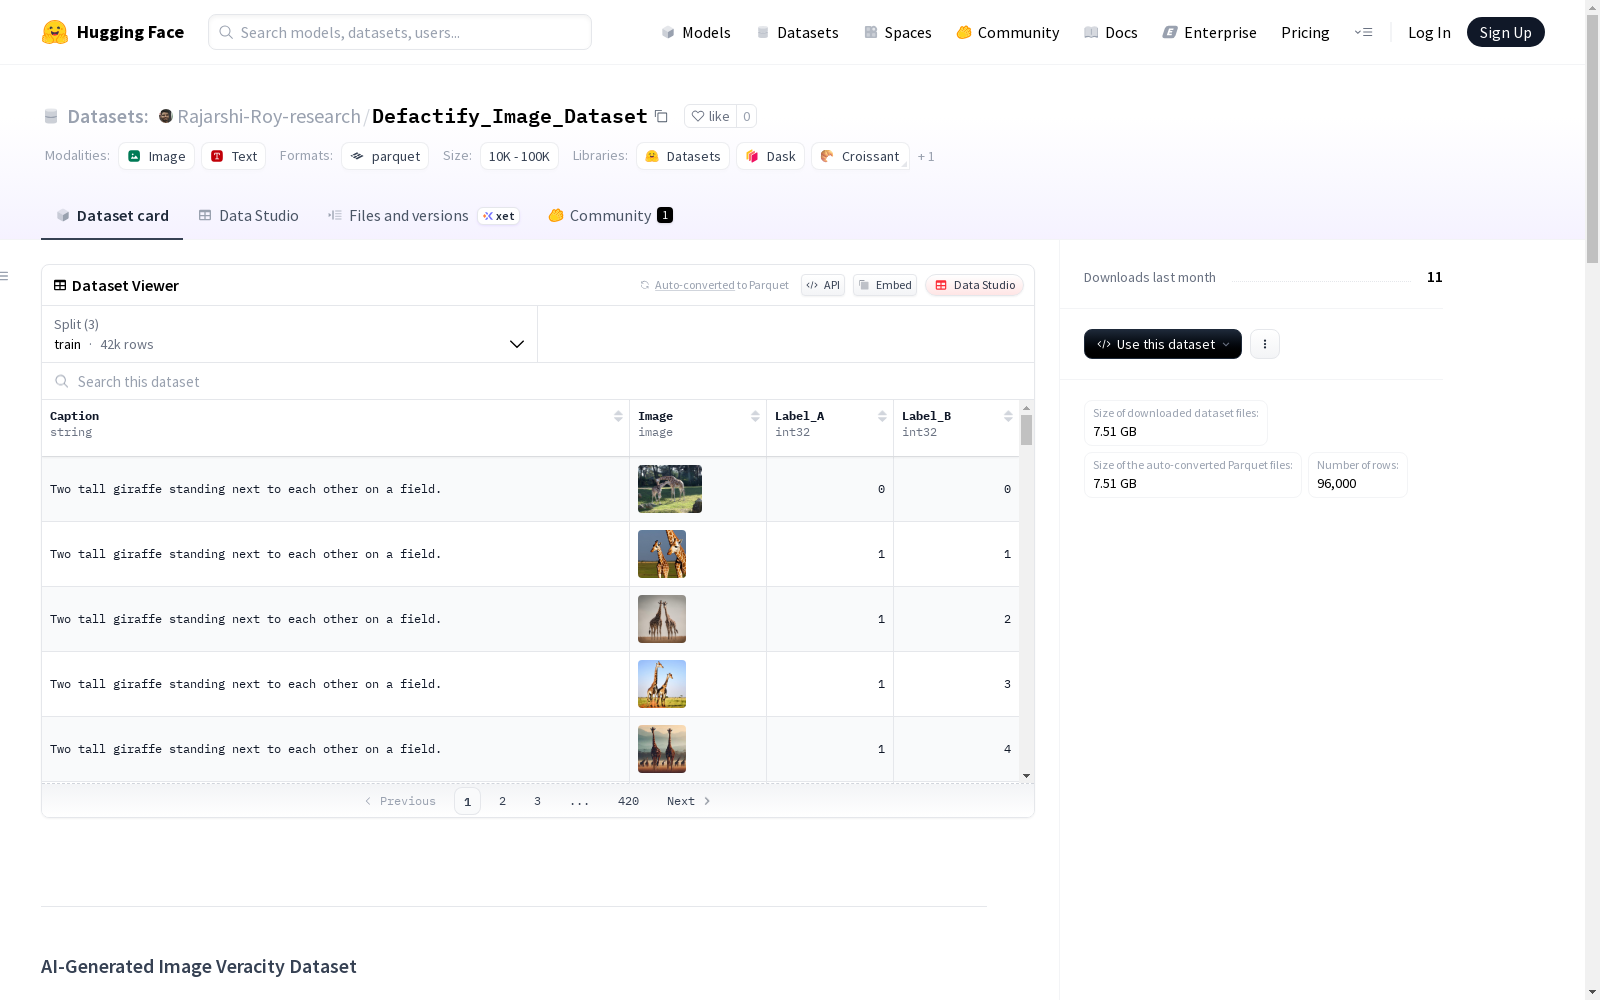Filter by Text modality tag
The height and width of the screenshot is (1000, 1600).
tap(234, 156)
